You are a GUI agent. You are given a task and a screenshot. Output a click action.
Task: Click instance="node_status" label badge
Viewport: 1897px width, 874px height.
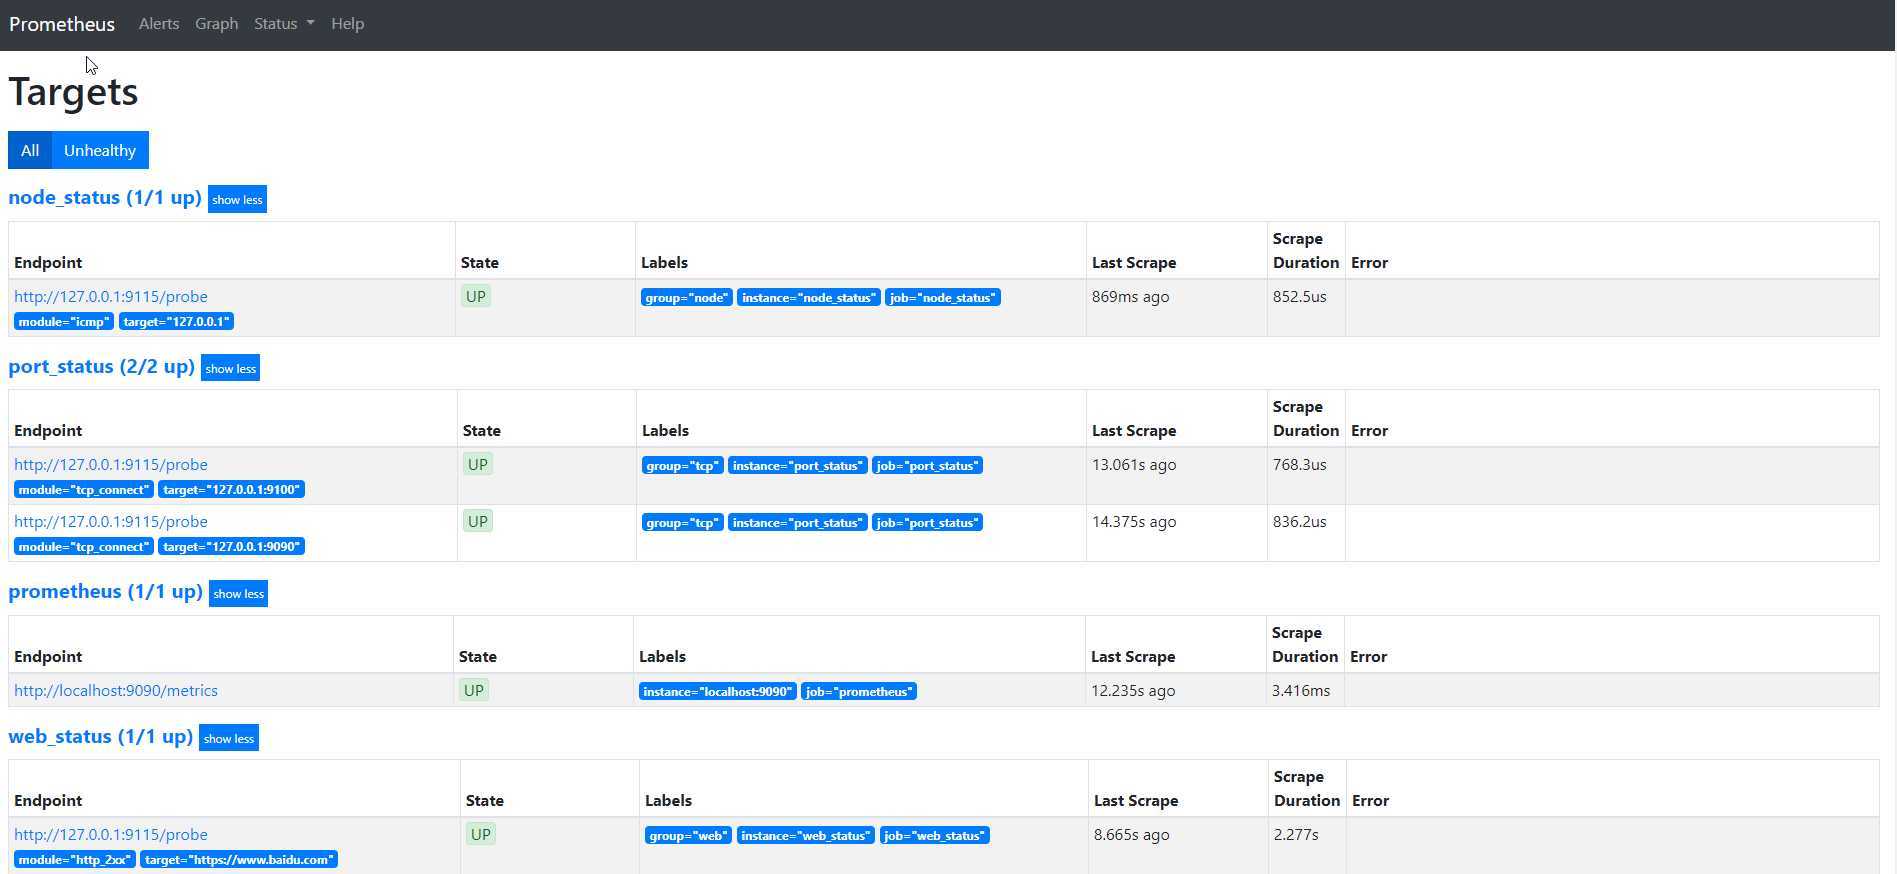coord(809,298)
